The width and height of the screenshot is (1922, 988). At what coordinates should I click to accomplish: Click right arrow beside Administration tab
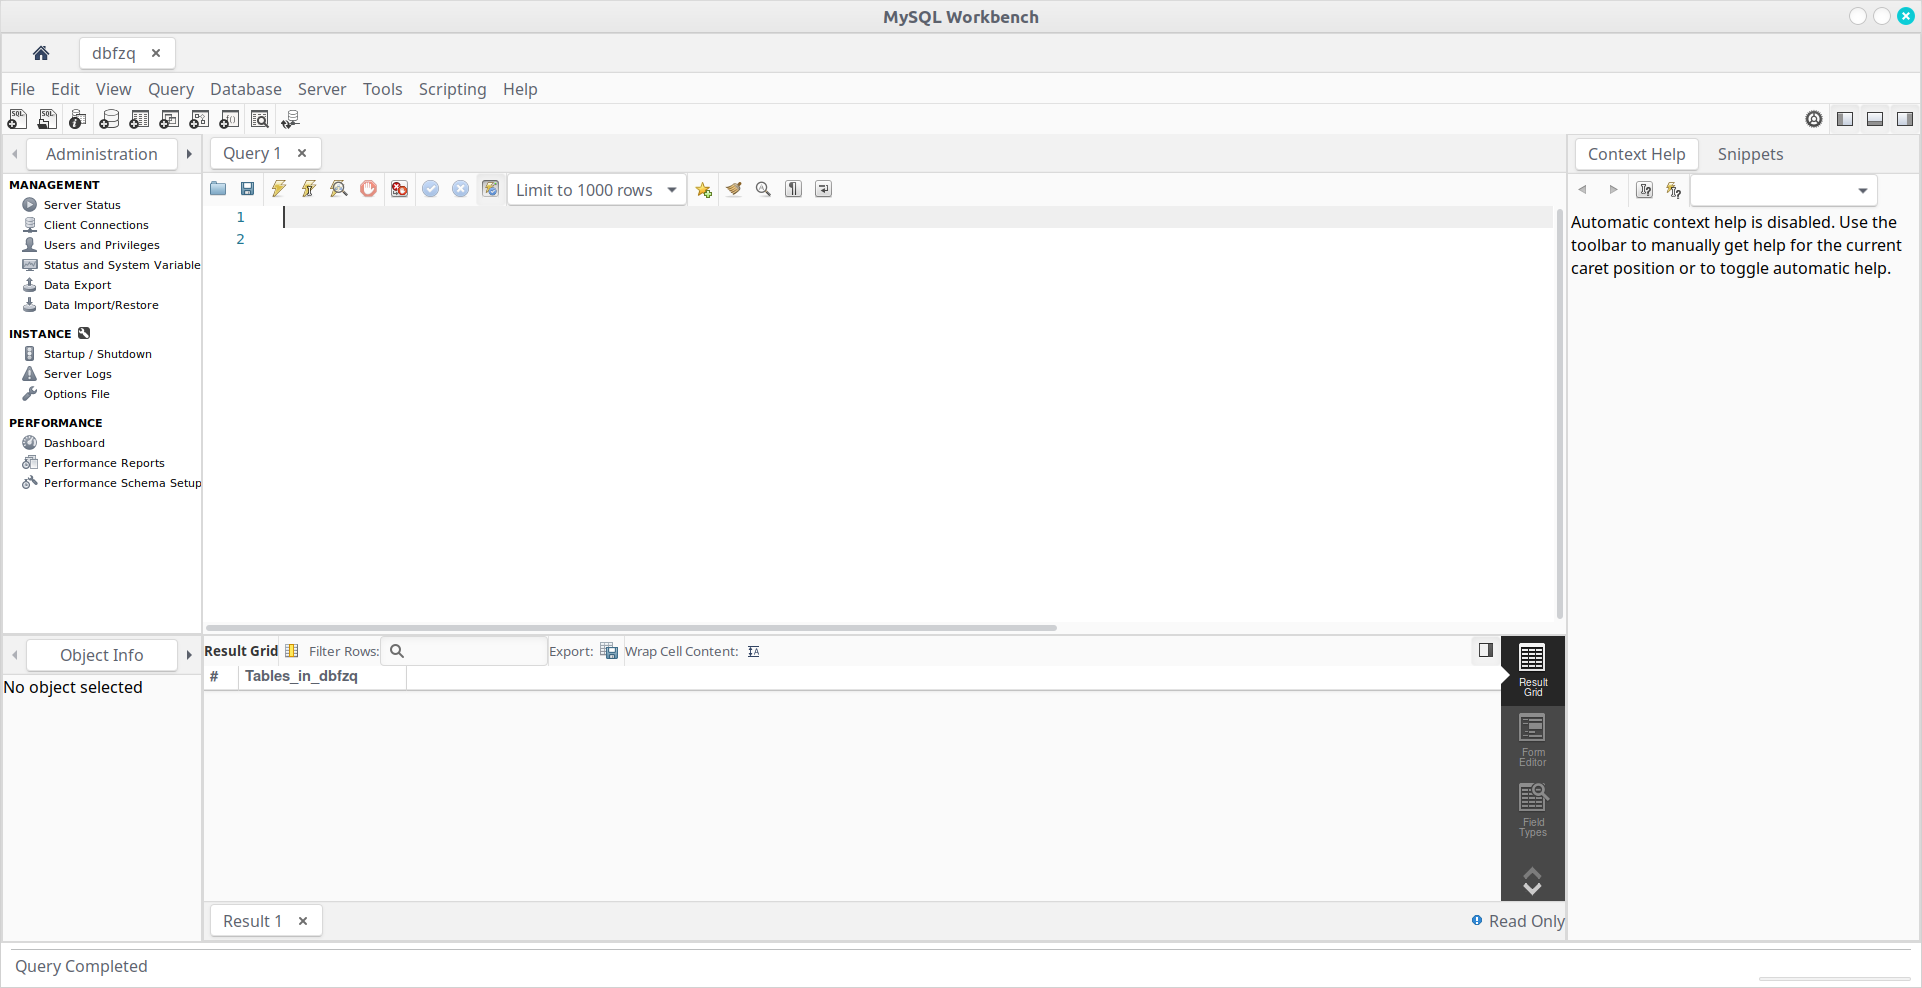189,154
